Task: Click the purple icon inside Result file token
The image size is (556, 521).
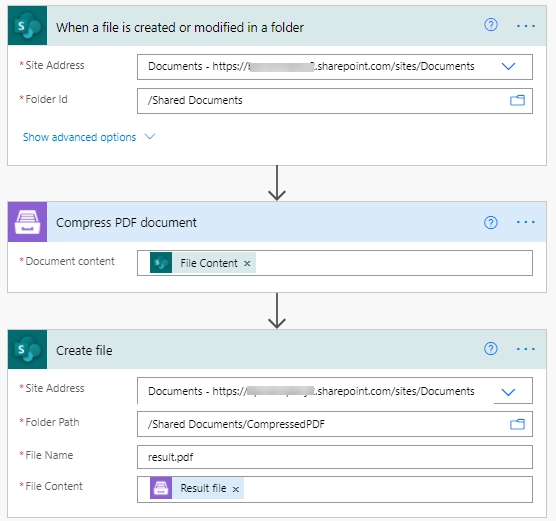Action: (x=161, y=488)
